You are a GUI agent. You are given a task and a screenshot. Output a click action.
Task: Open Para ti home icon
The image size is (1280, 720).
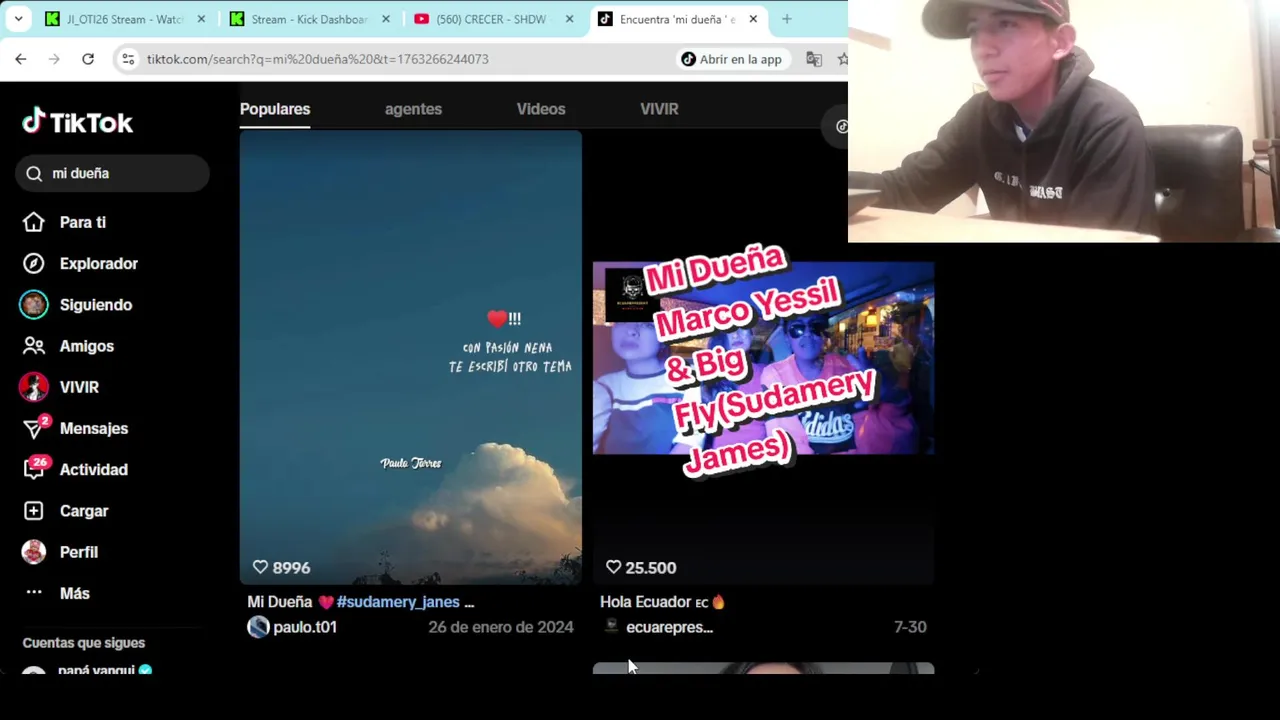34,222
